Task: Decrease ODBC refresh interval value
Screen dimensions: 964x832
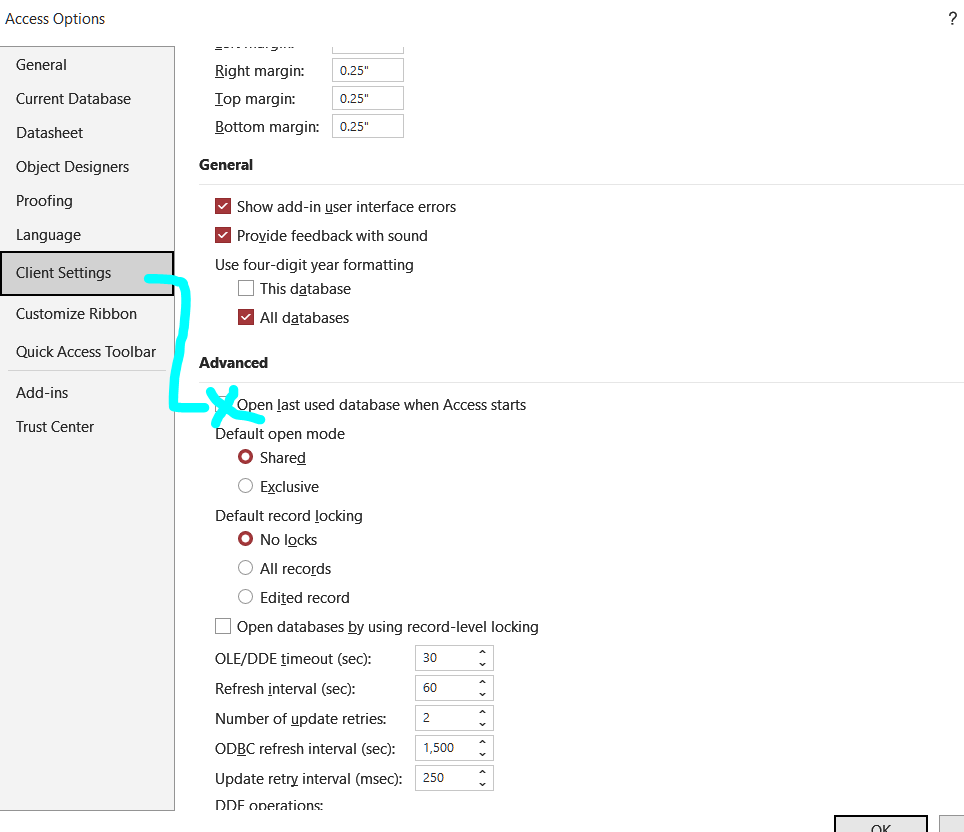Action: [483, 755]
